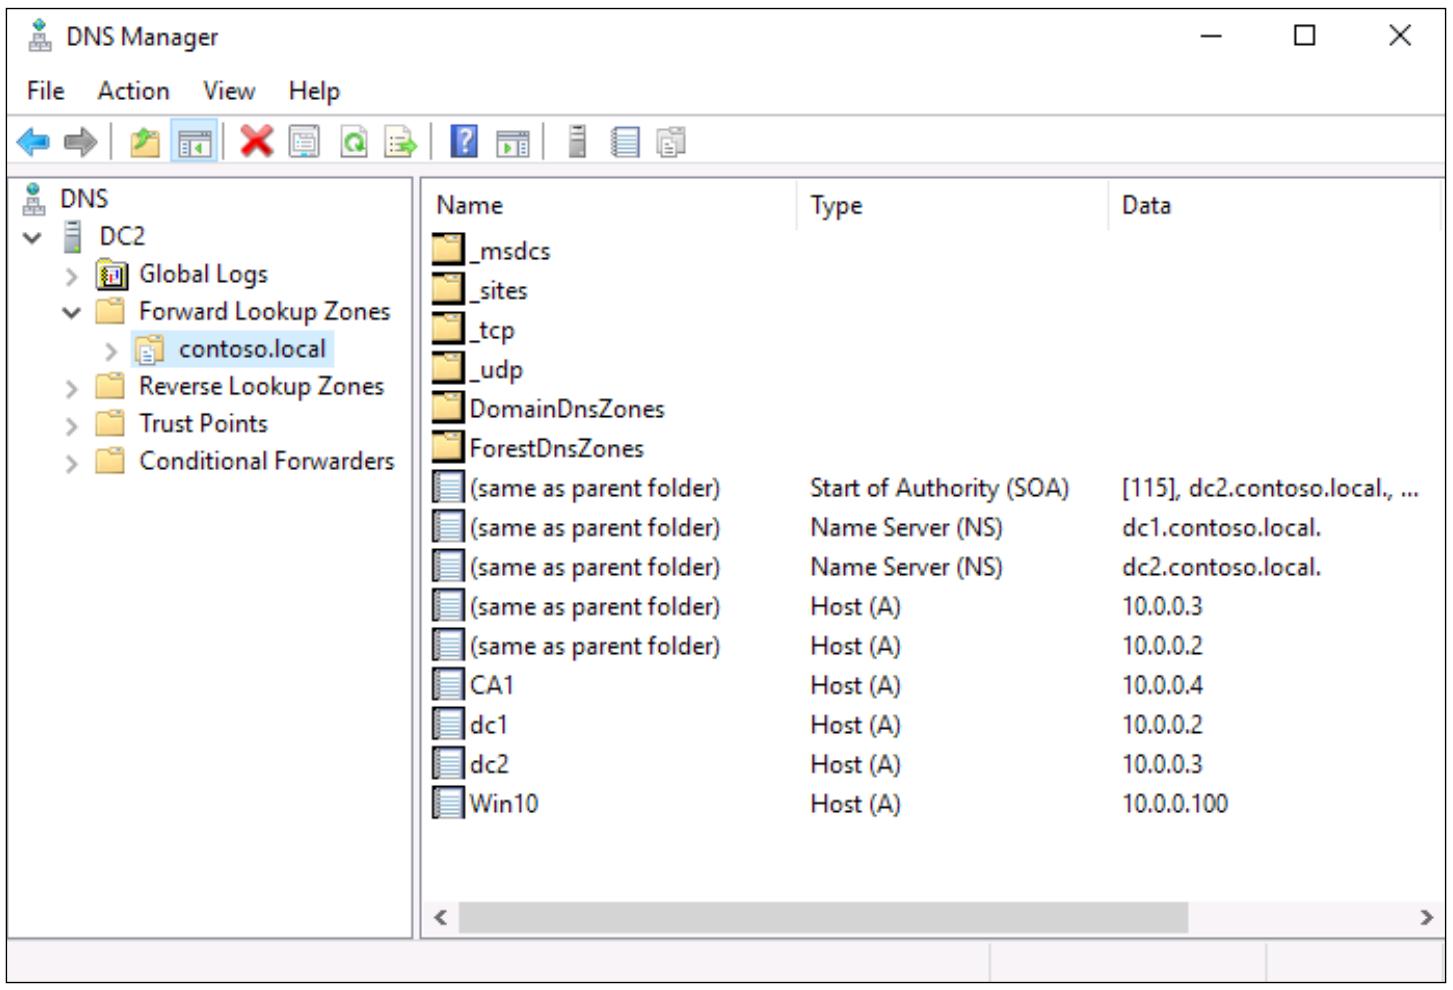This screenshot has height=990, width=1453.
Task: Click the new server toolbar icon
Action: tap(577, 141)
